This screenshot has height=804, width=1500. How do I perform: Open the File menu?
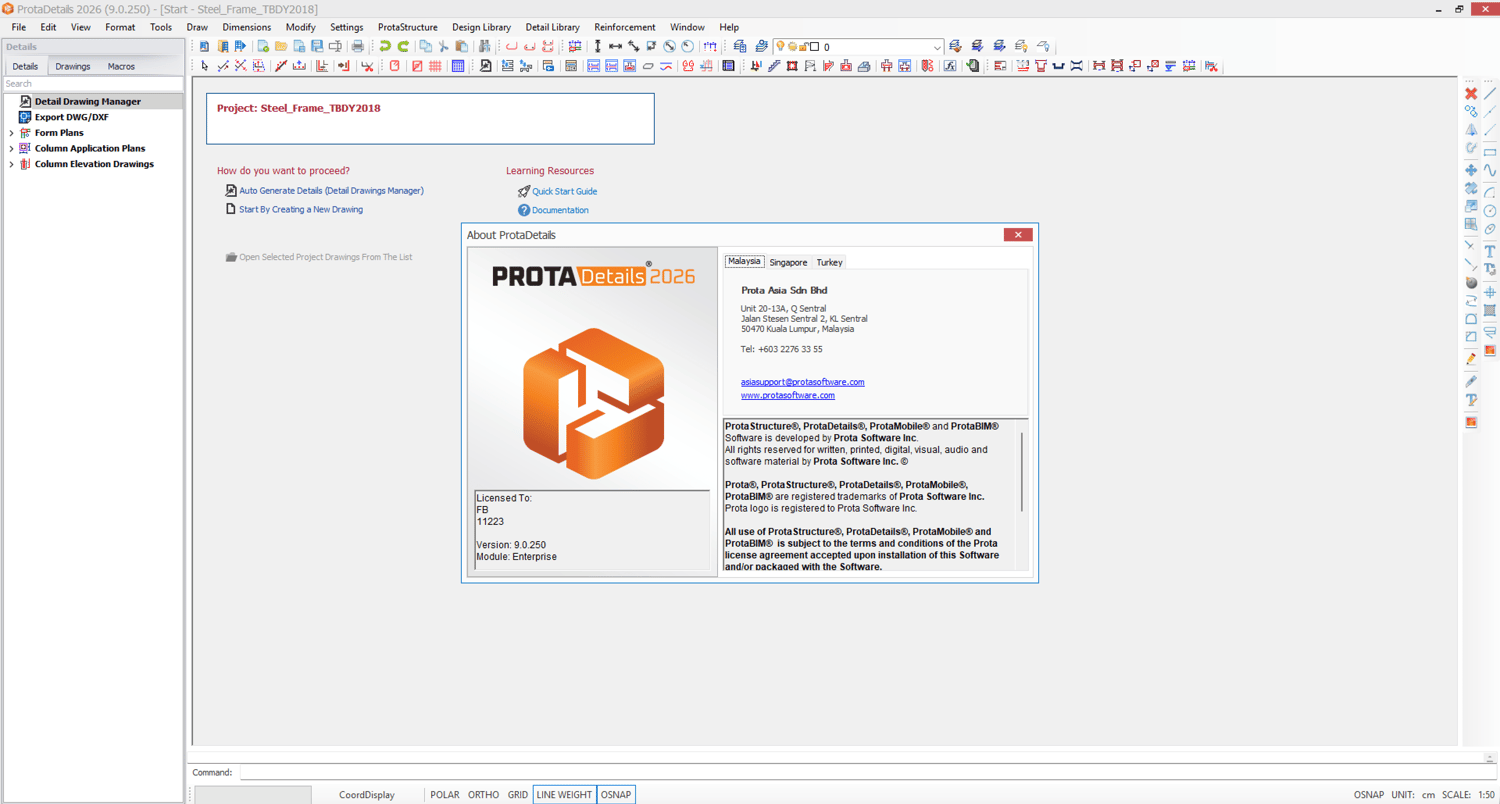coord(19,27)
